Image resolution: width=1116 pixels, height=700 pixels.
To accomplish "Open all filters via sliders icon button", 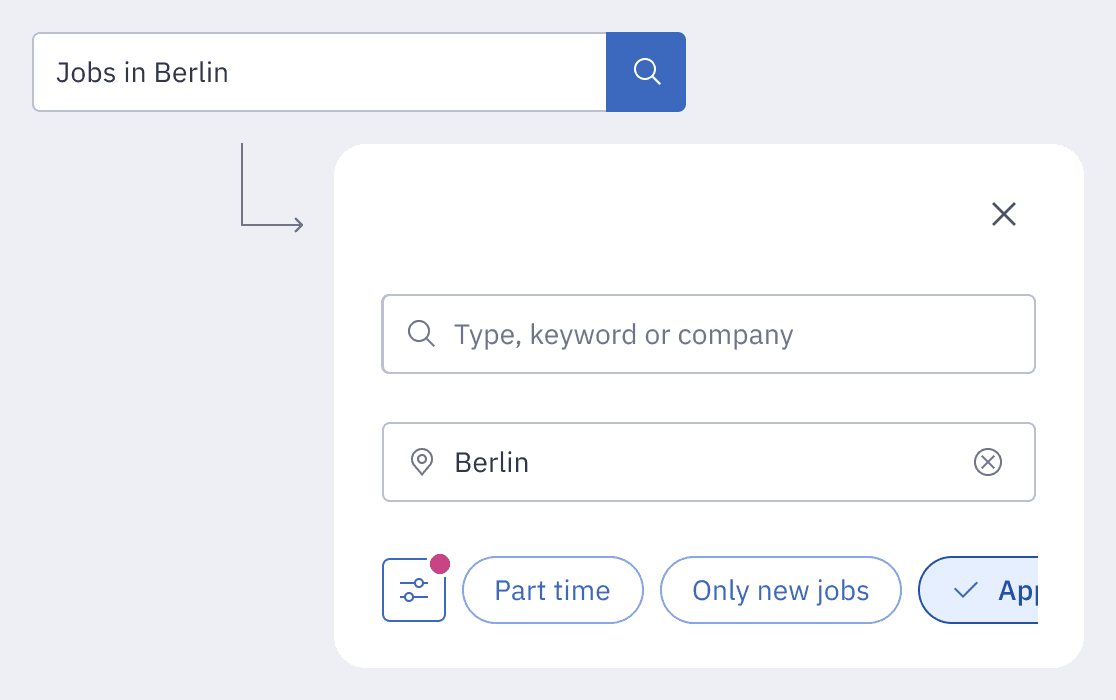I will (x=413, y=590).
